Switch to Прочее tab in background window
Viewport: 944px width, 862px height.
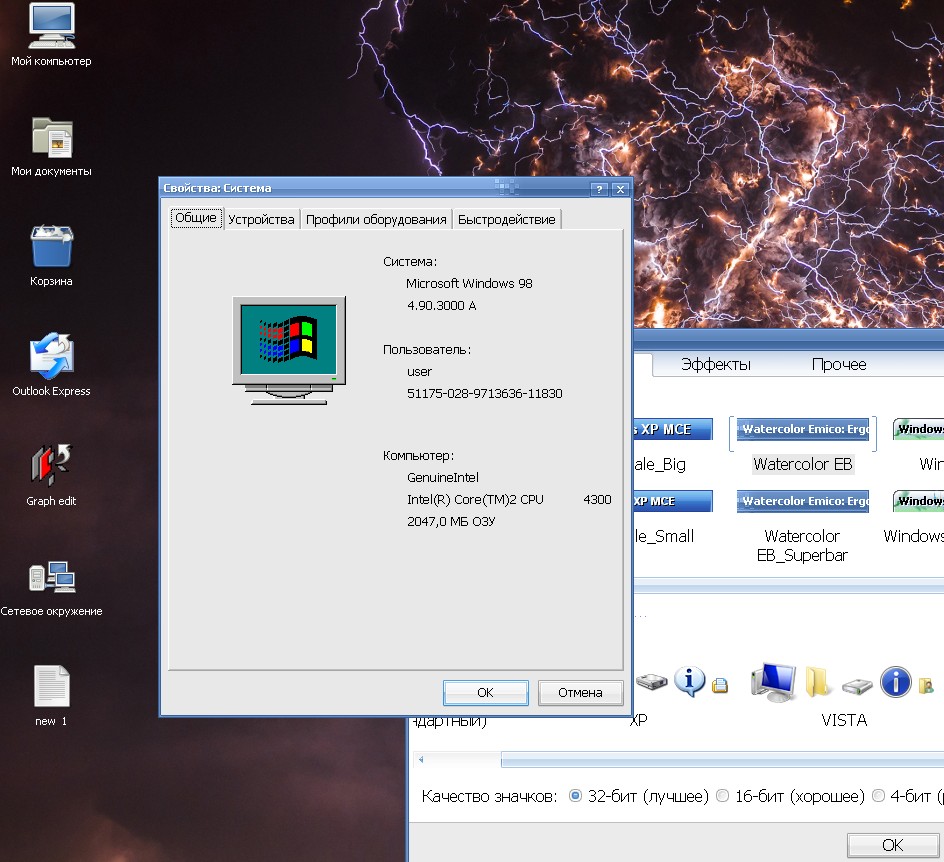click(839, 364)
